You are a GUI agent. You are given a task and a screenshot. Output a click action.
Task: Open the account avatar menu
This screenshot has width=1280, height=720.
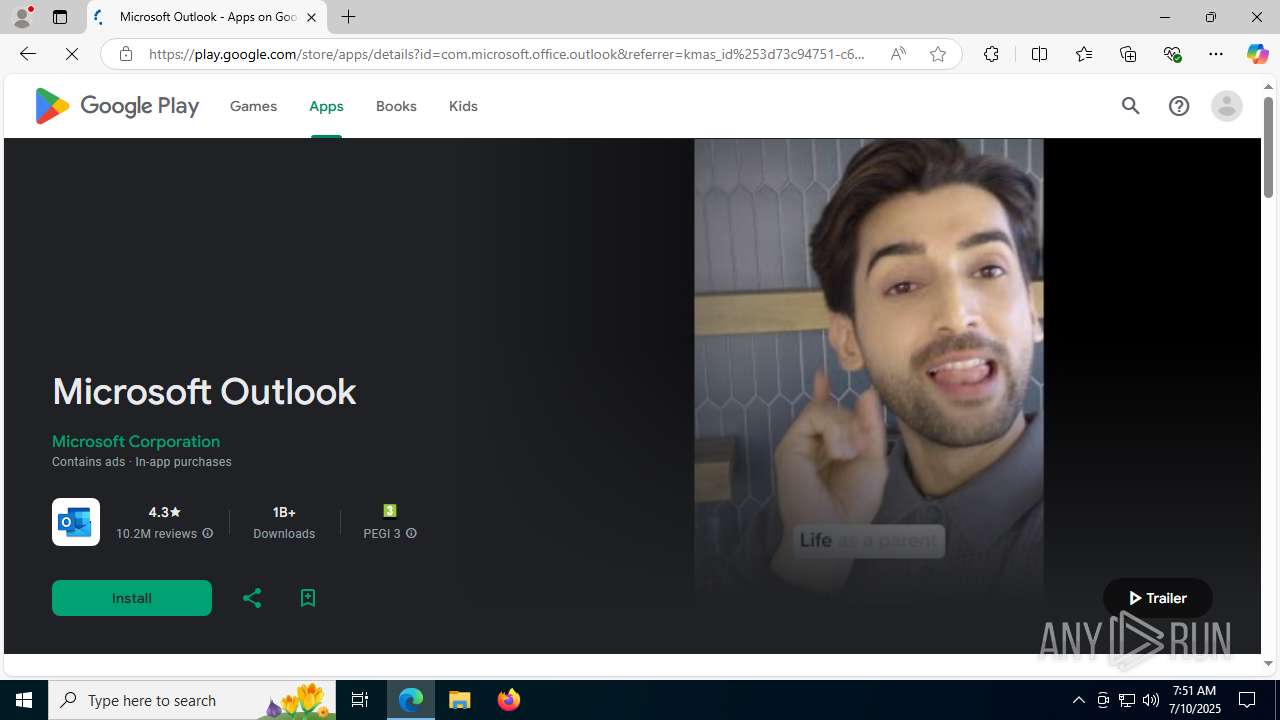(x=1226, y=106)
